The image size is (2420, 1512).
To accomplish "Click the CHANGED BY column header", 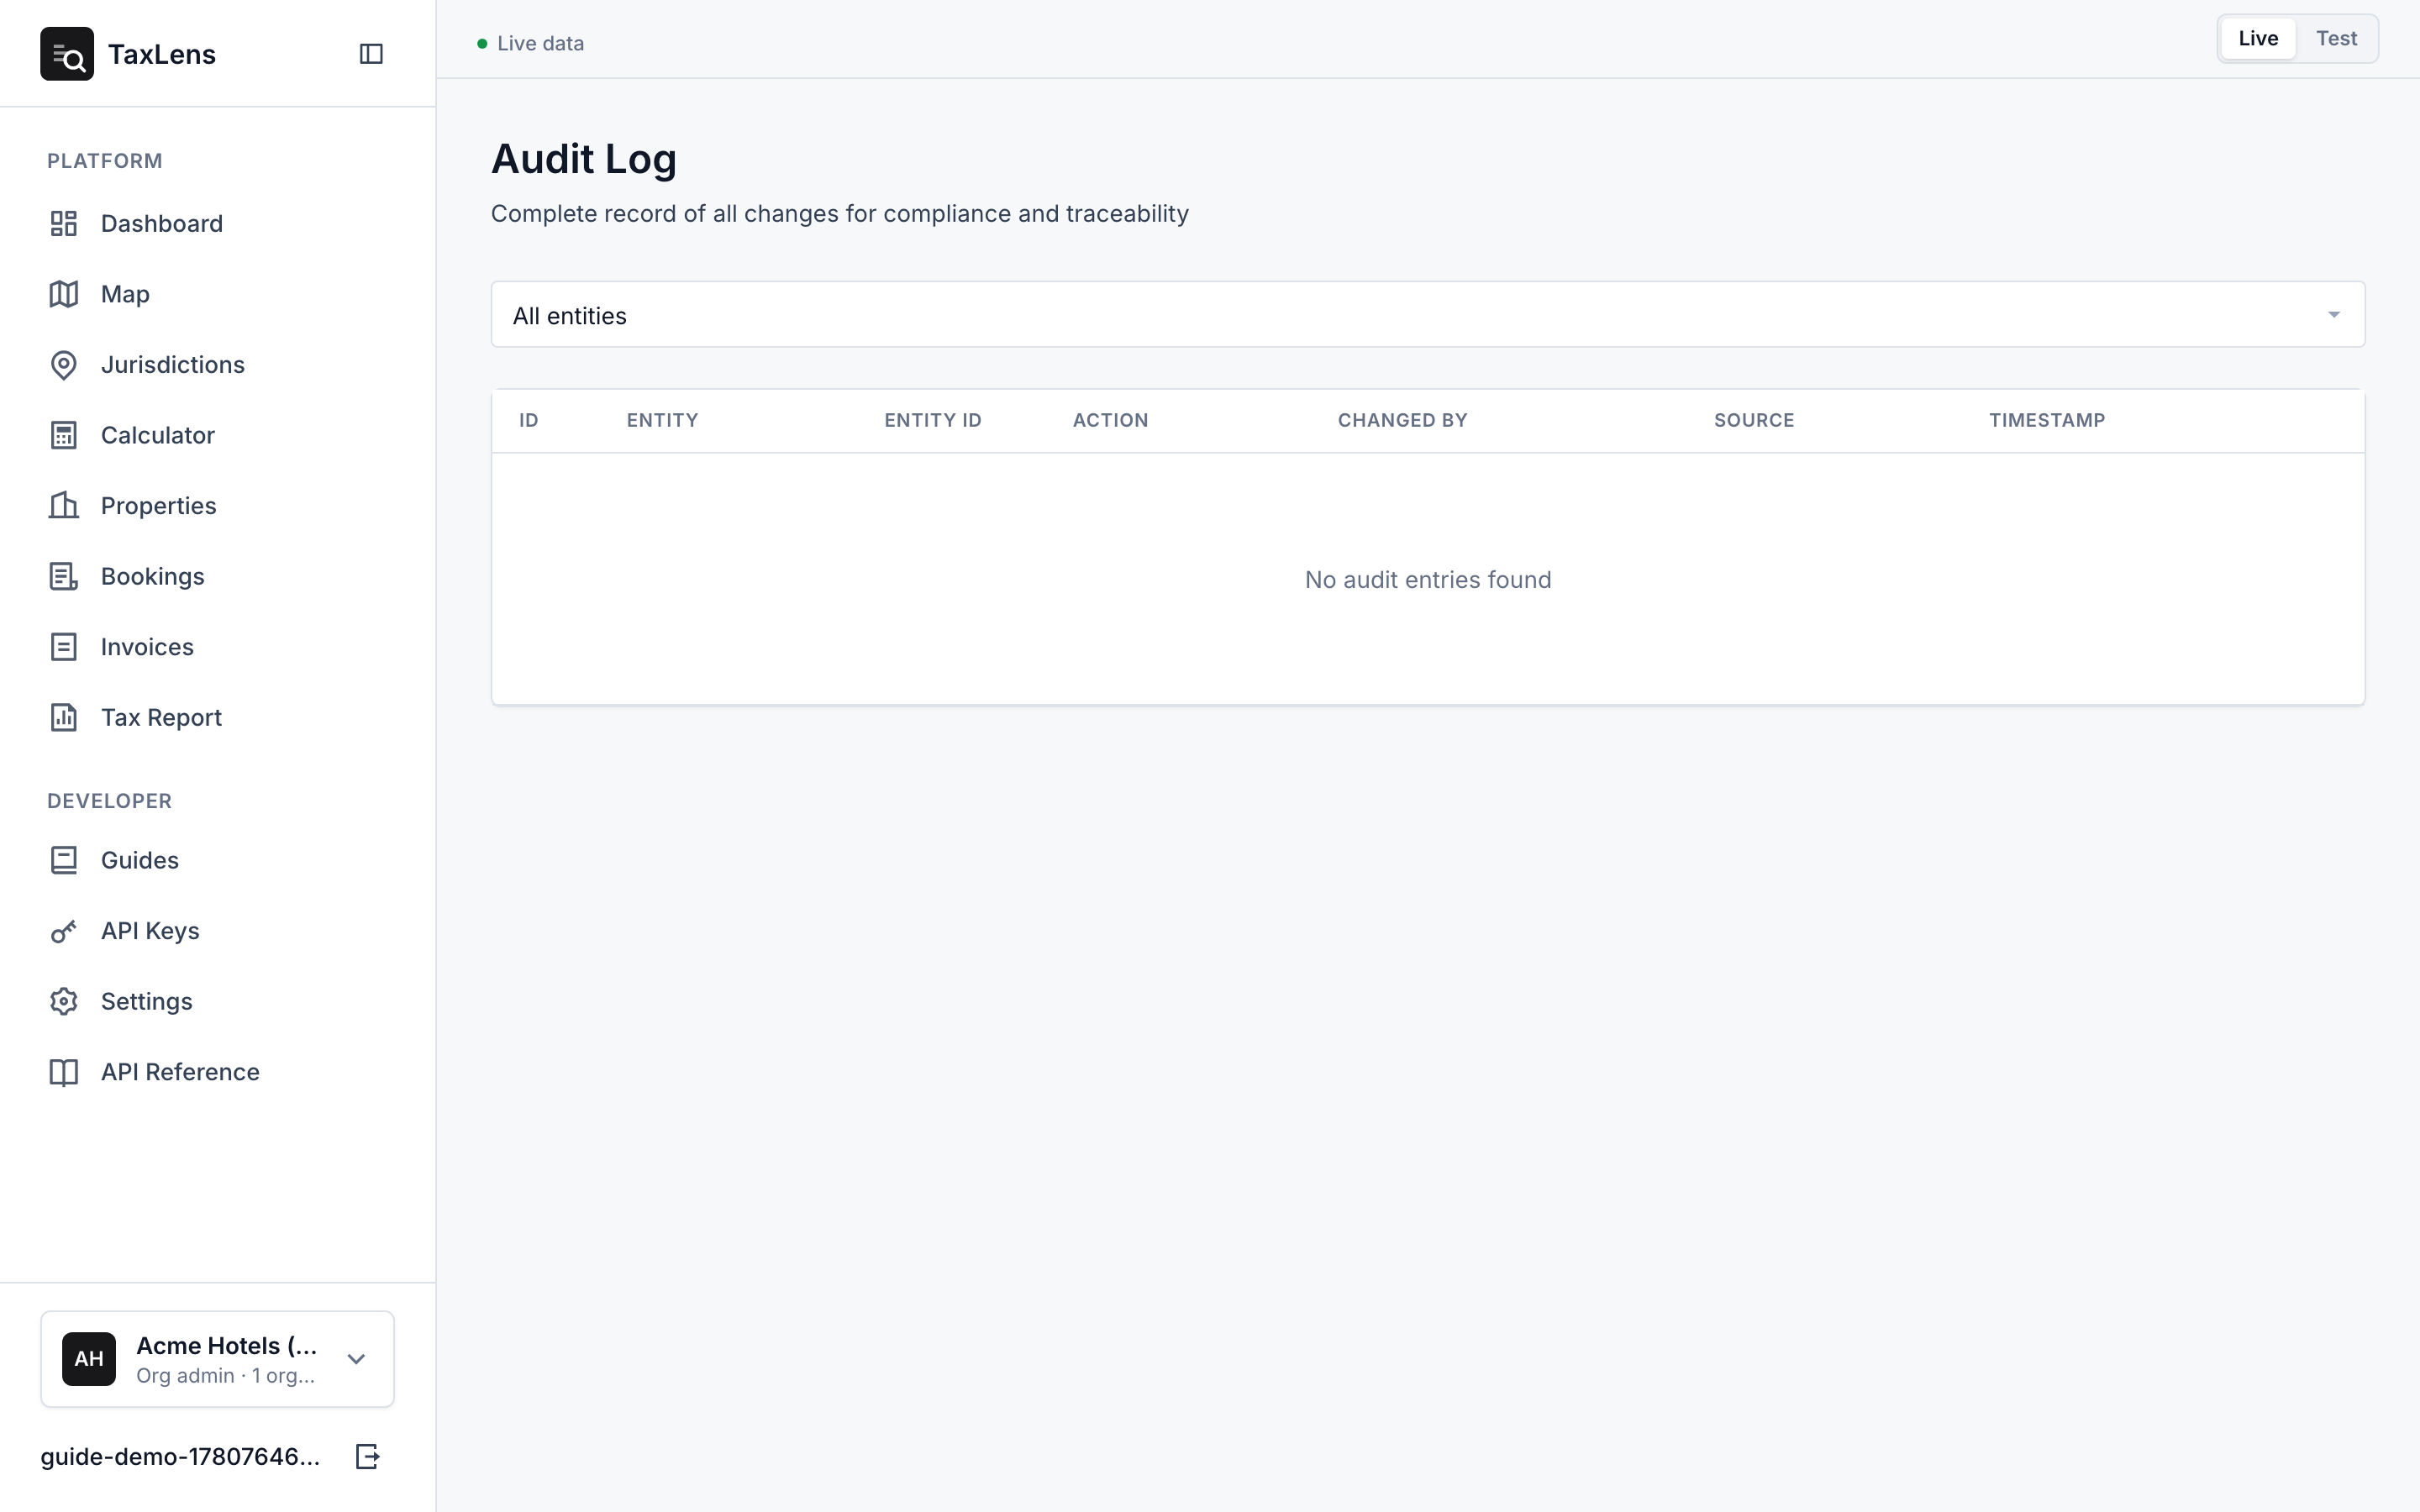I will tap(1402, 421).
